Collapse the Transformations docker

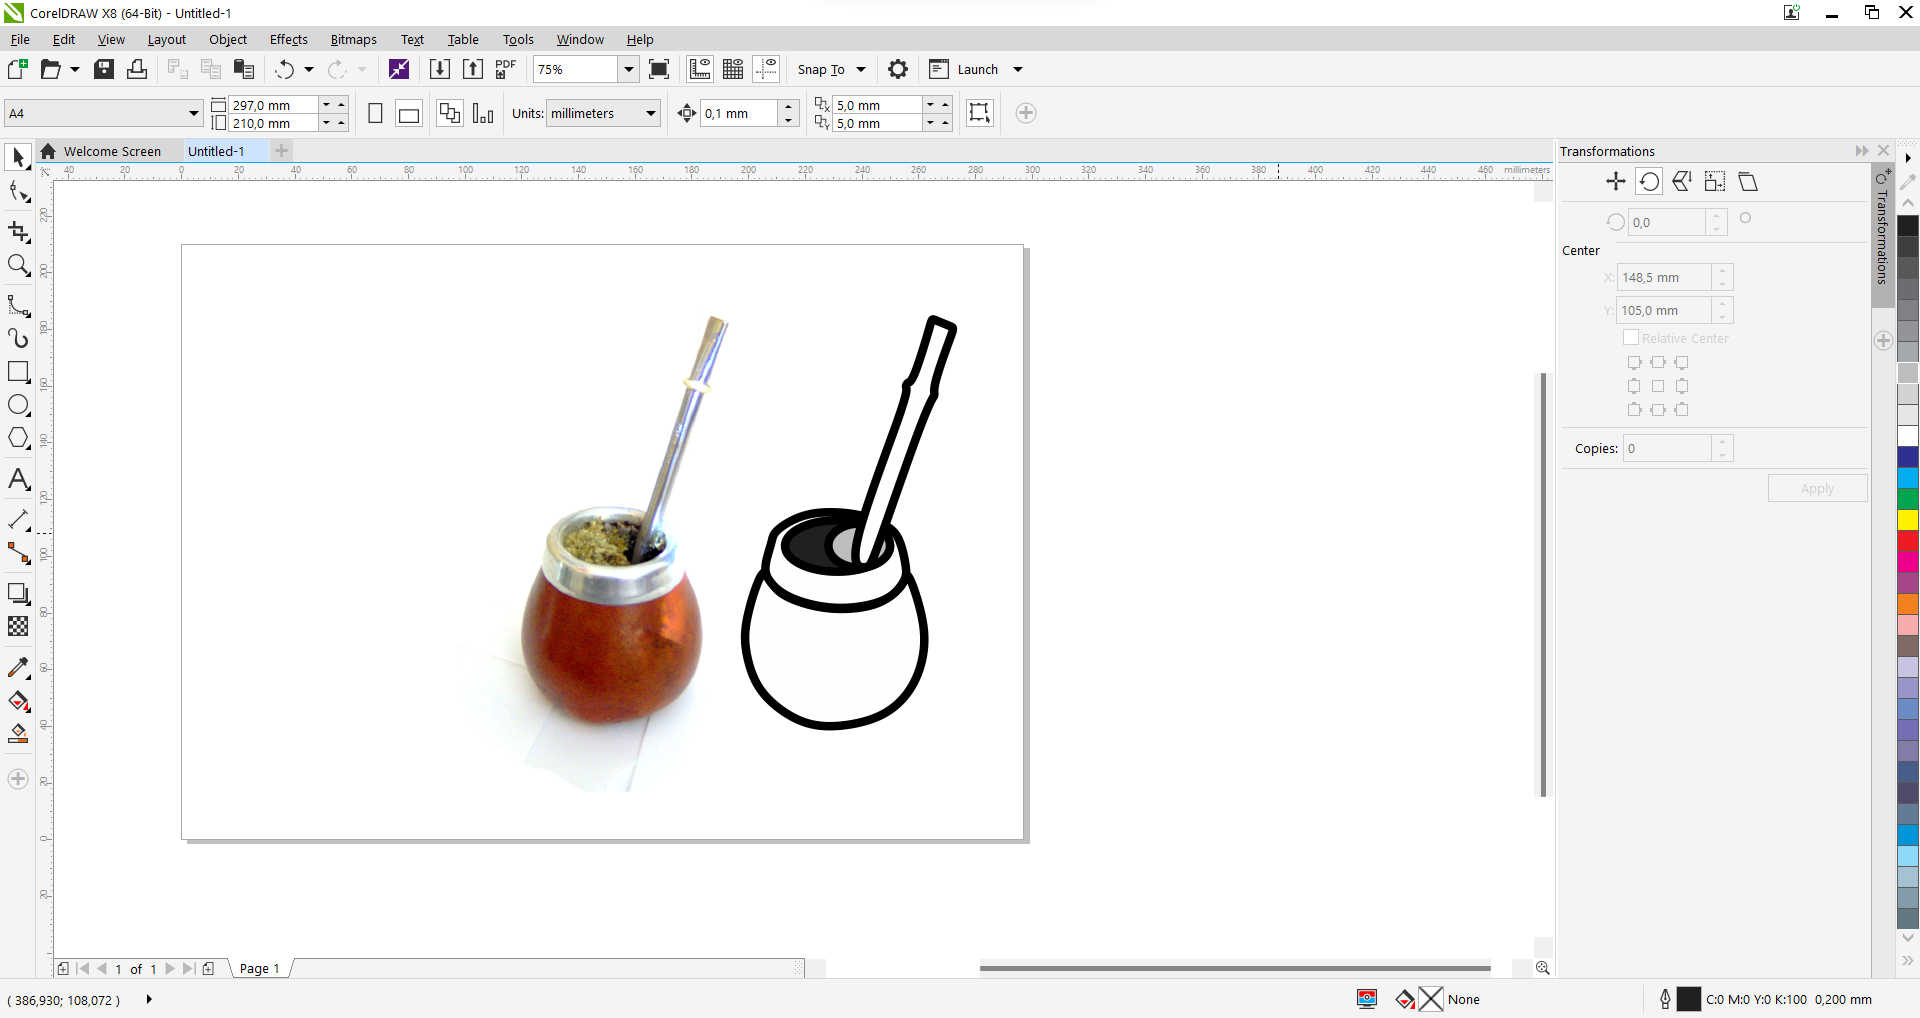1861,151
